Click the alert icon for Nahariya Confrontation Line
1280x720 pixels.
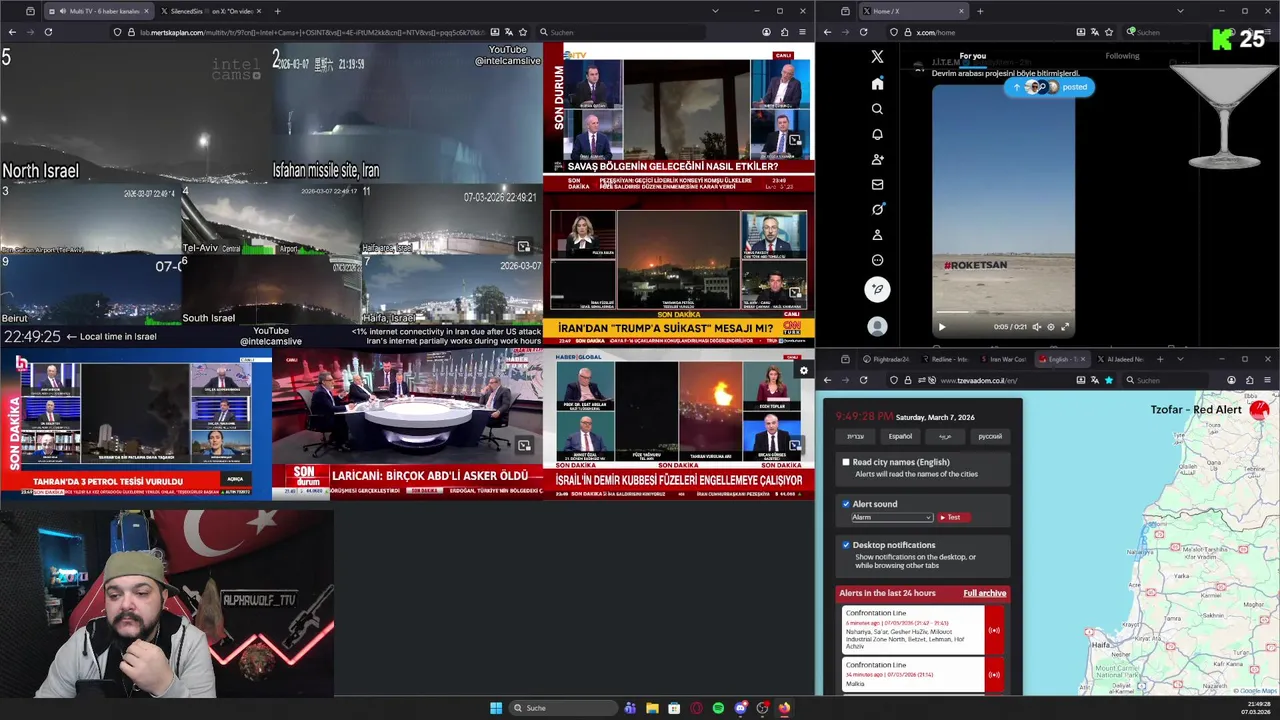994,630
